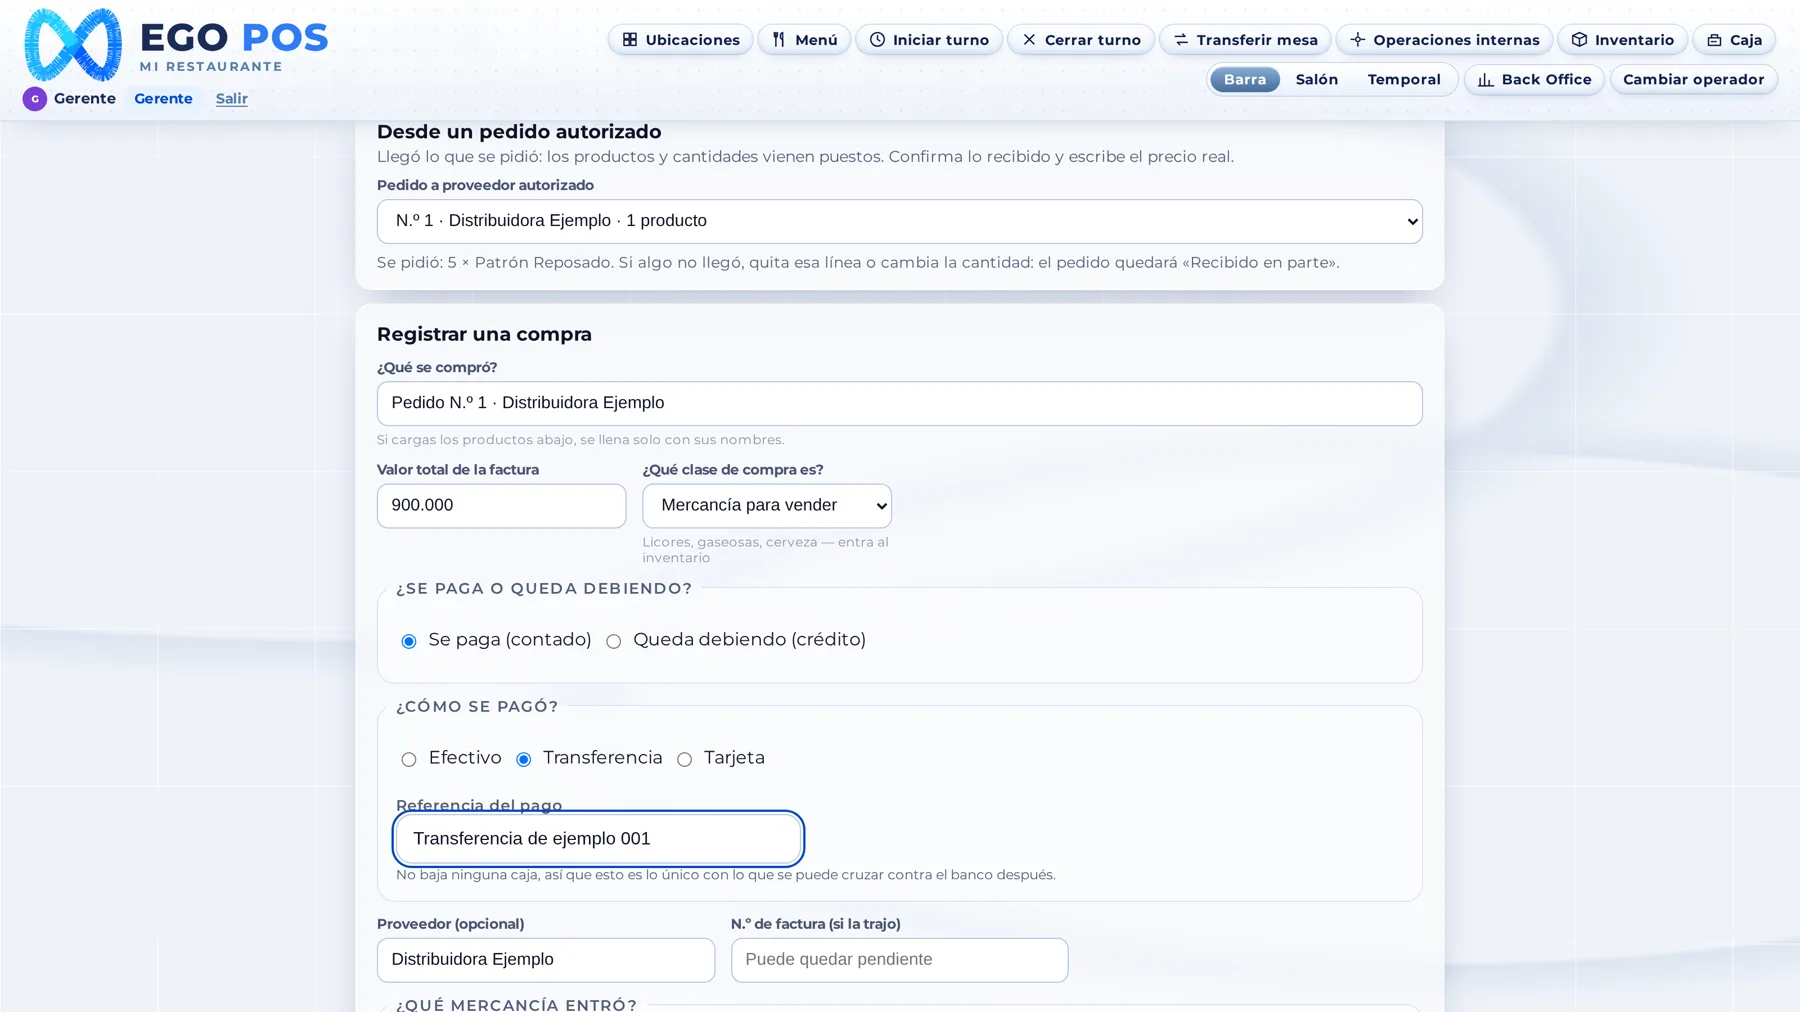Click the N.° de factura field

click(899, 960)
